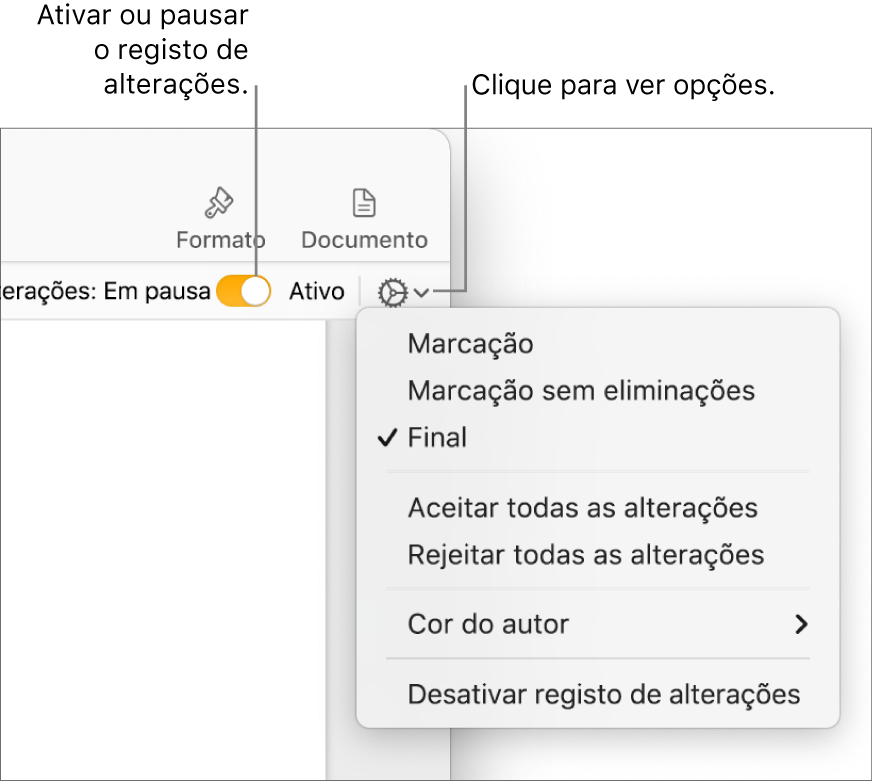Select the document page icon above Documento

tap(363, 201)
